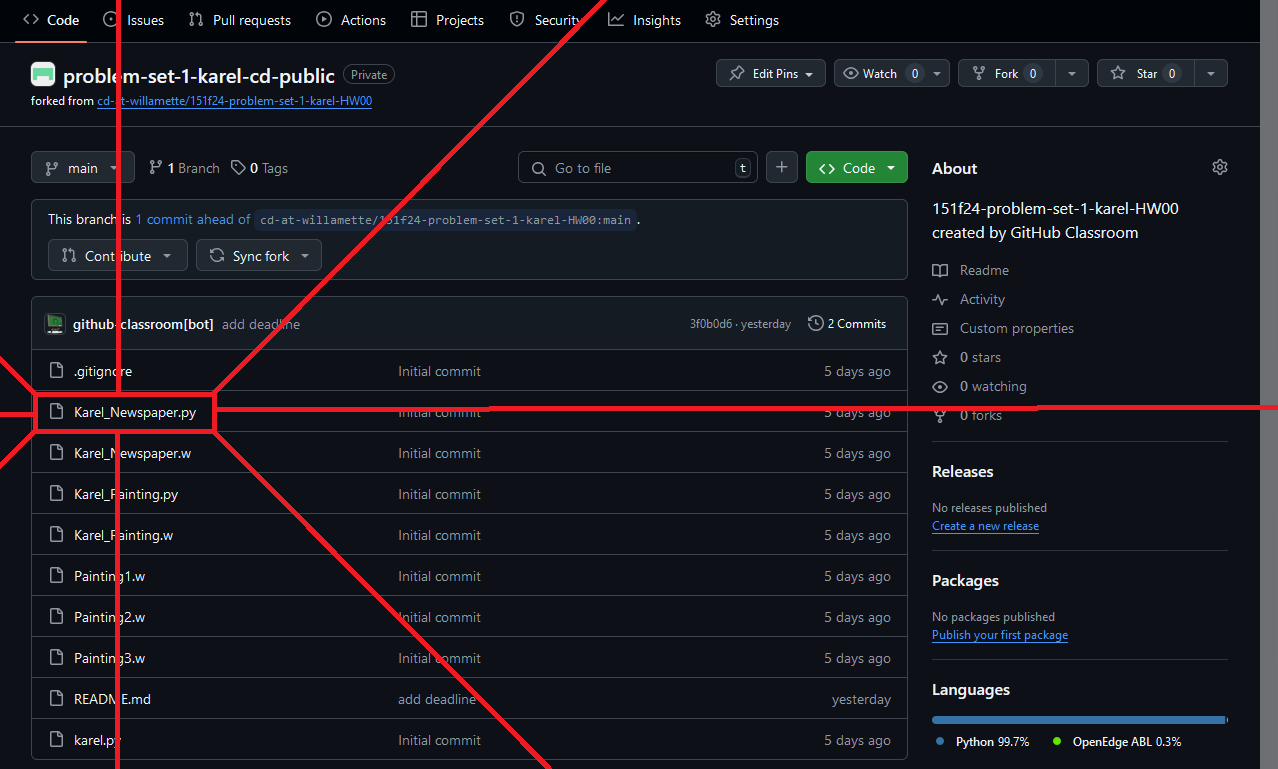Click the About settings gear icon
Image resolution: width=1278 pixels, height=769 pixels.
pos(1219,168)
